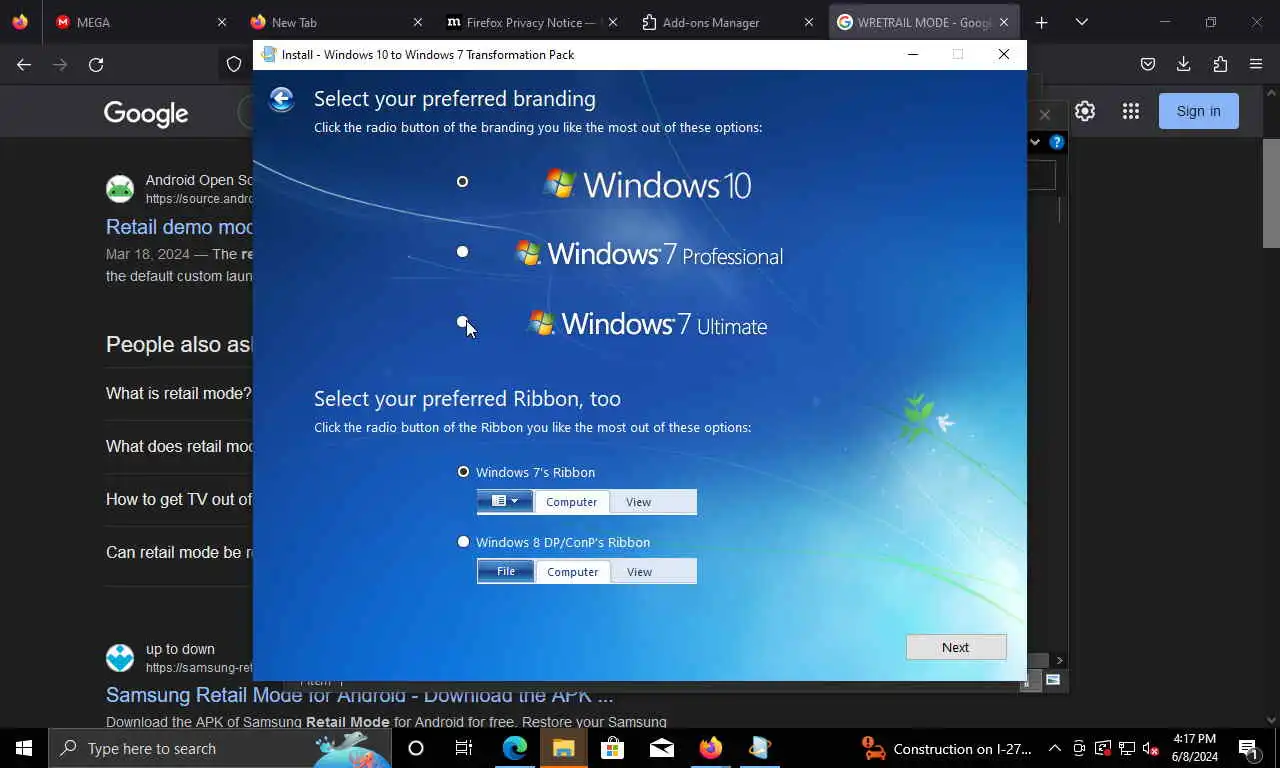Open Google settings gear icon
This screenshot has width=1280, height=768.
[1085, 111]
